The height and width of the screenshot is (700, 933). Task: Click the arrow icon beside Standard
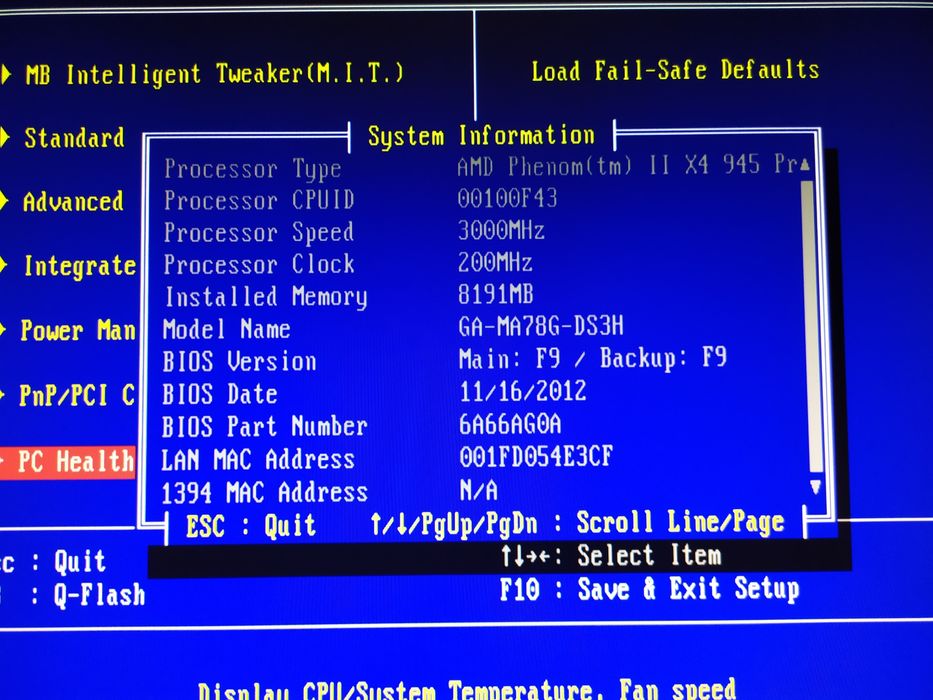coord(5,138)
